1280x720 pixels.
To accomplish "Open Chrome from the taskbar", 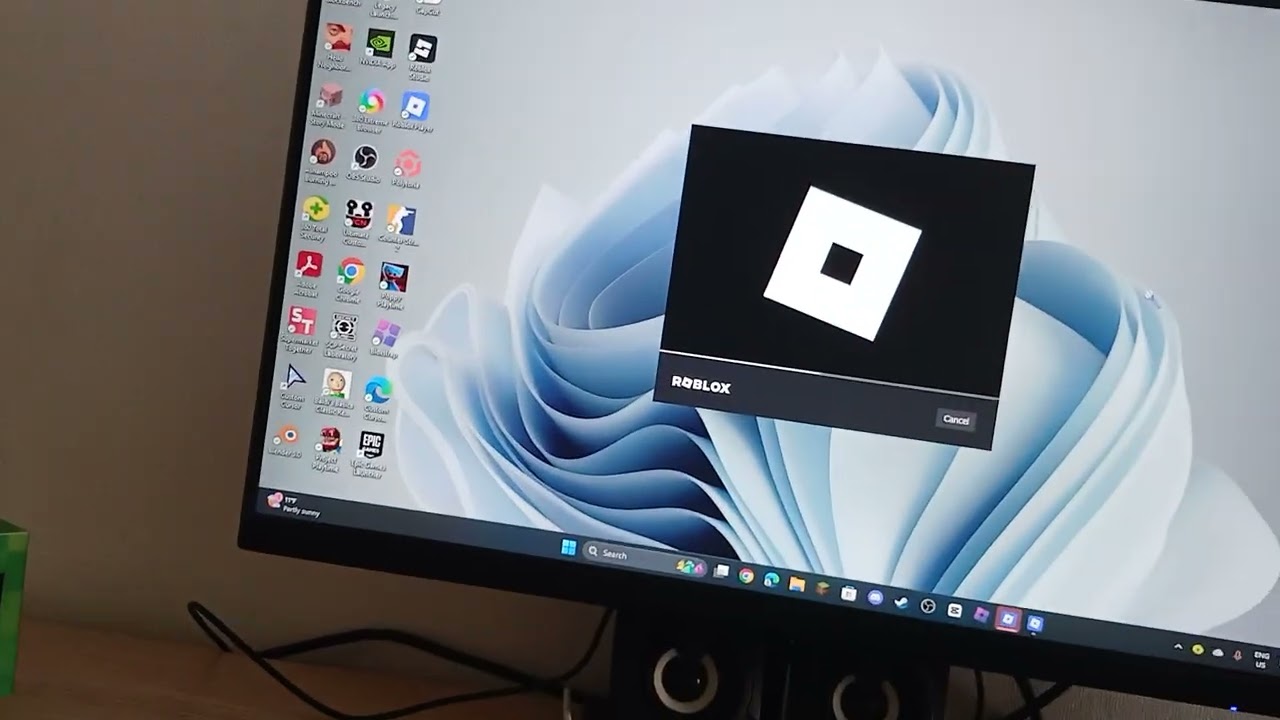I will click(746, 575).
